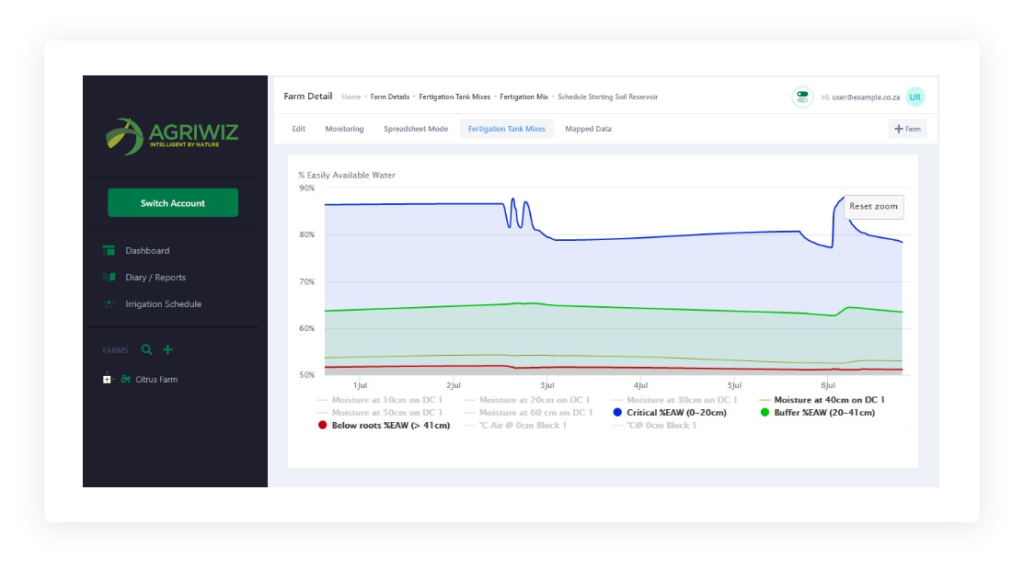Open the user@example.co.za account menu
The image size is (1024, 570).
click(x=860, y=97)
